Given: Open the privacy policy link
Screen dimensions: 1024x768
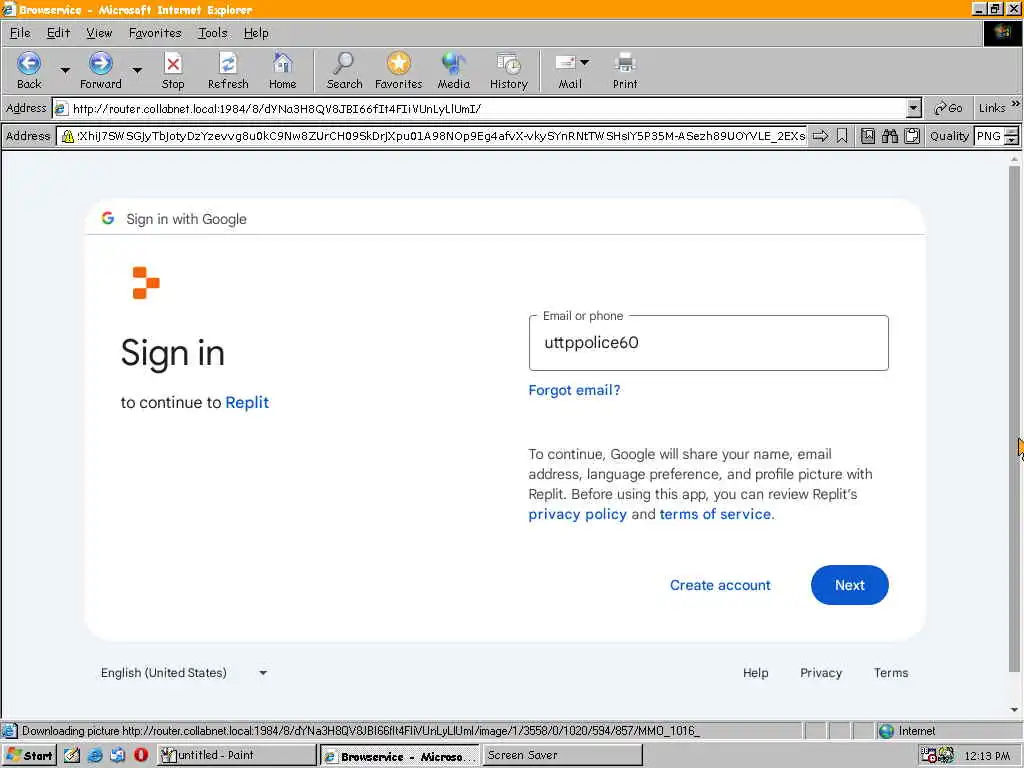Looking at the screenshot, I should click(577, 514).
